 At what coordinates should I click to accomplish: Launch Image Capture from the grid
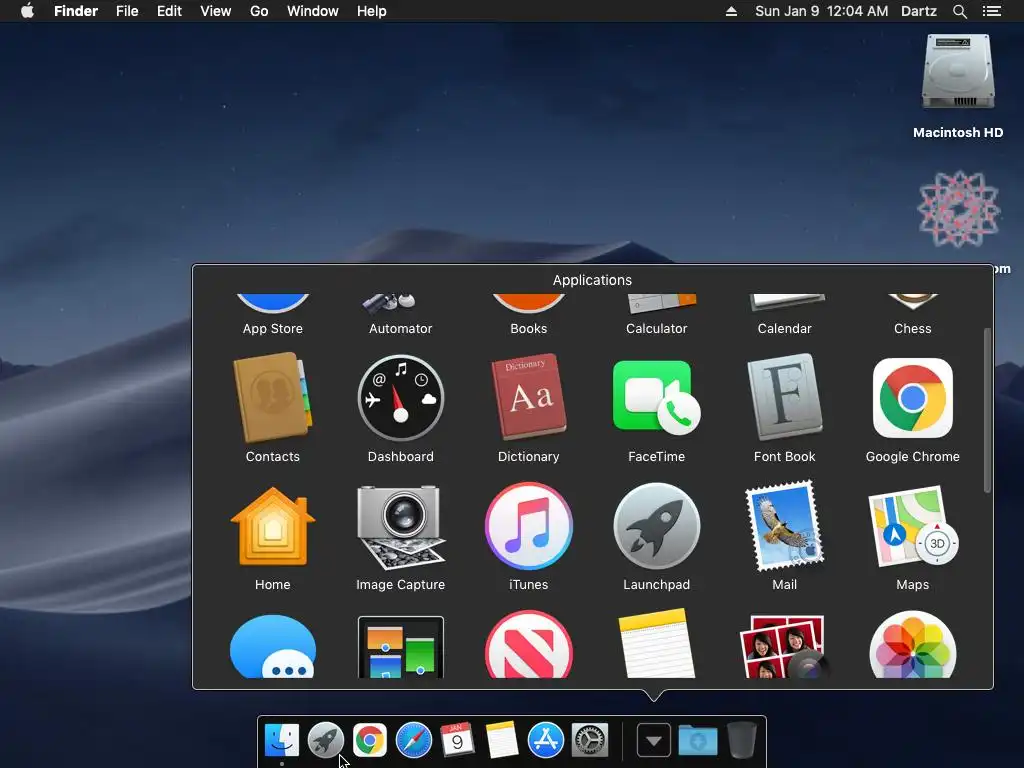400,528
